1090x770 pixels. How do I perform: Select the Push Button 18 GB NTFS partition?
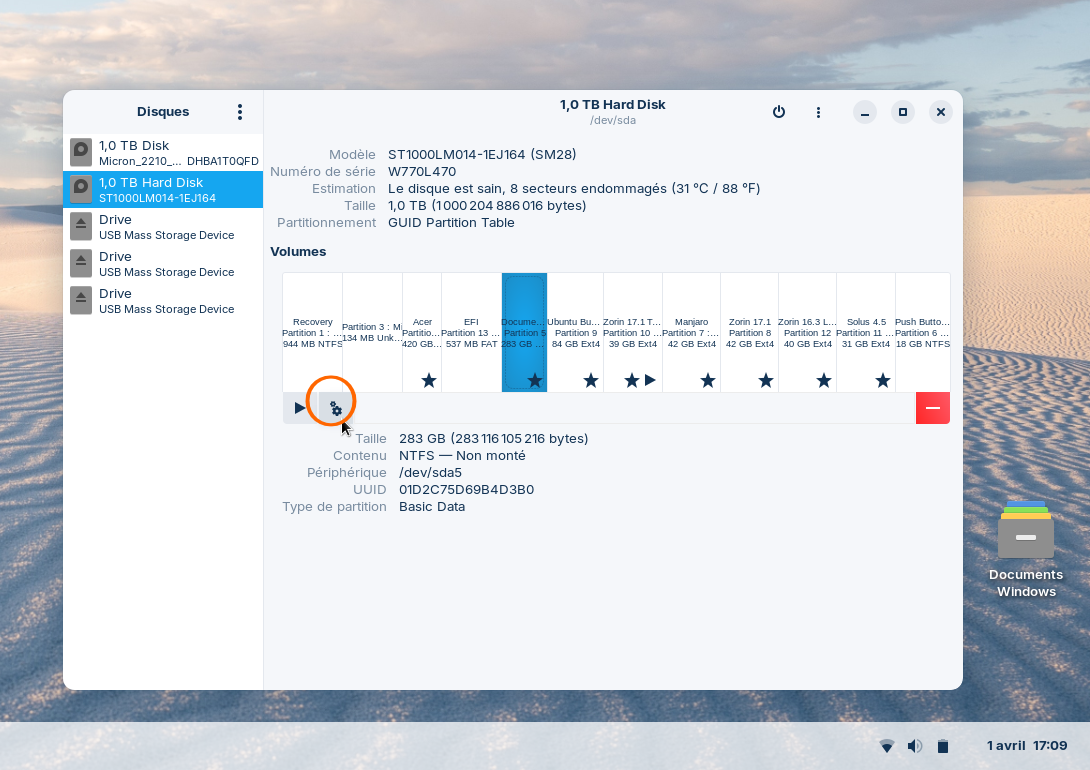coord(922,332)
